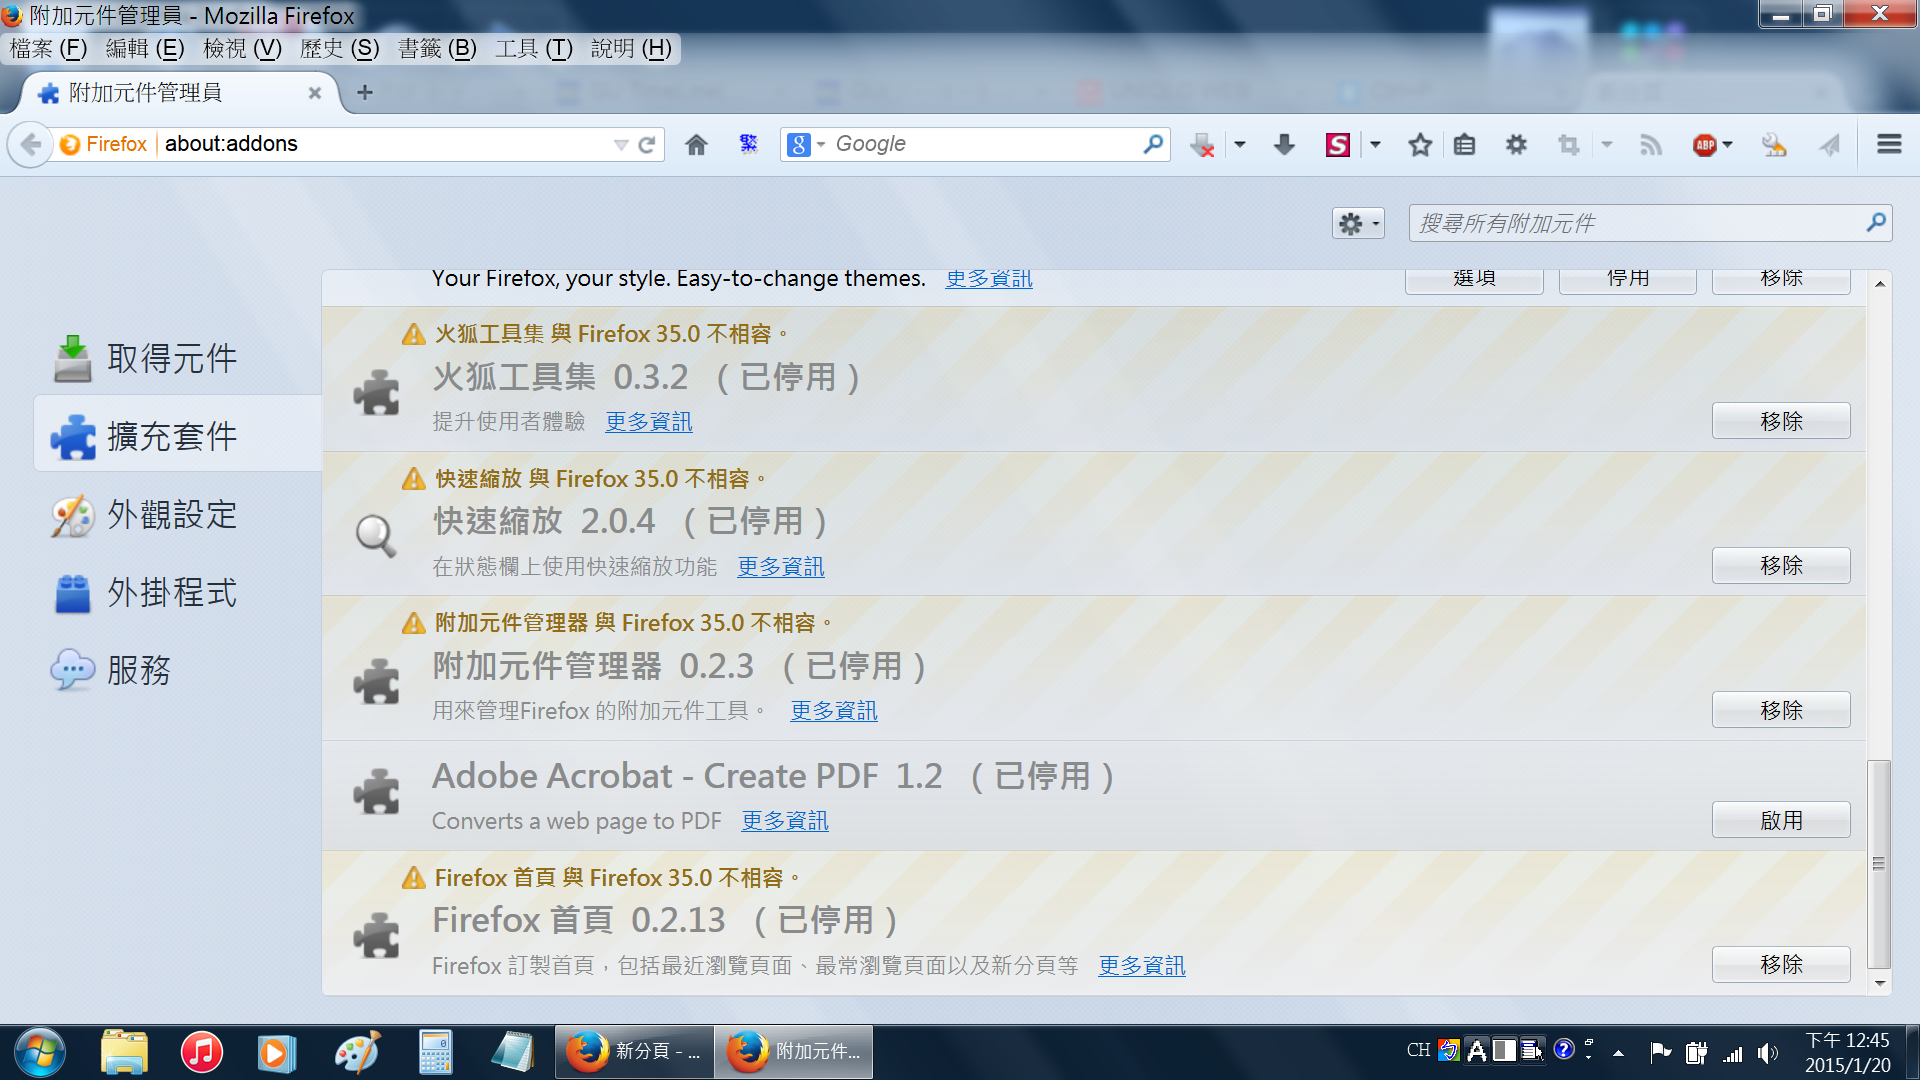This screenshot has width=1920, height=1080.
Task: Expand the Google search engine dropdown
Action: (x=806, y=144)
